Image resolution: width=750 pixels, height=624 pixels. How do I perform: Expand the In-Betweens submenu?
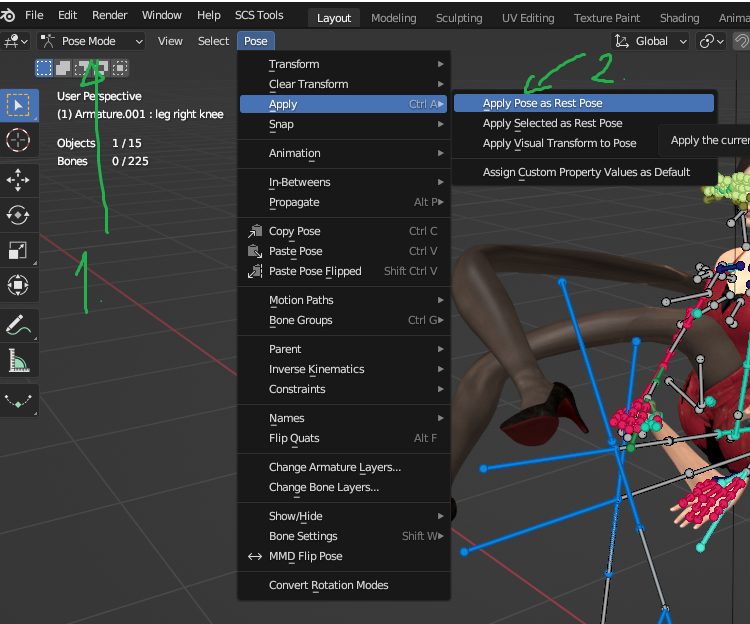(x=343, y=182)
